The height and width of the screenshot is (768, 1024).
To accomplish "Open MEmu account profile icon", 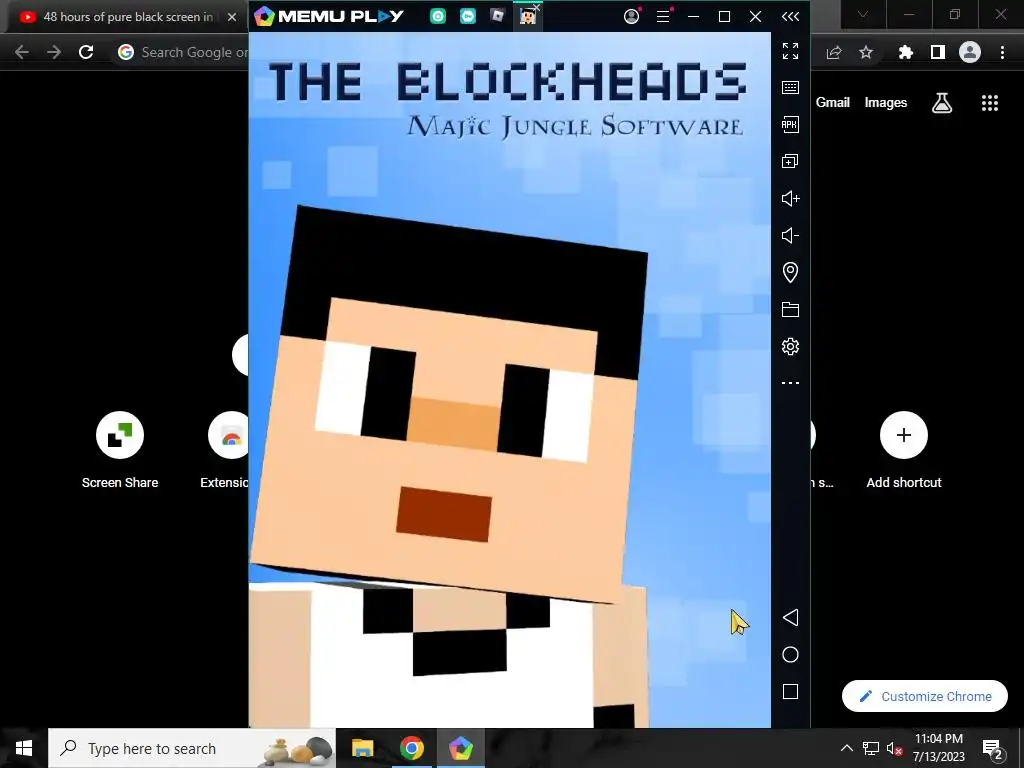I will [x=632, y=16].
